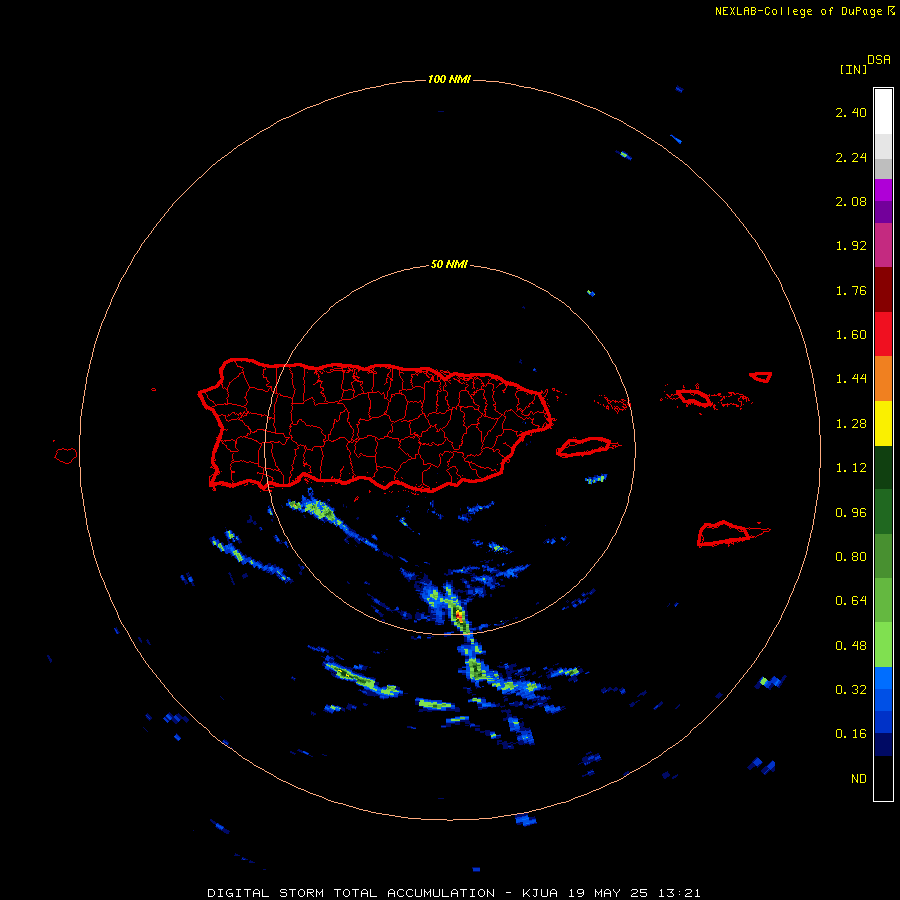Viewport: 900px width, 900px height.
Task: Click the 50 NMI range ring label
Action: coord(449,265)
